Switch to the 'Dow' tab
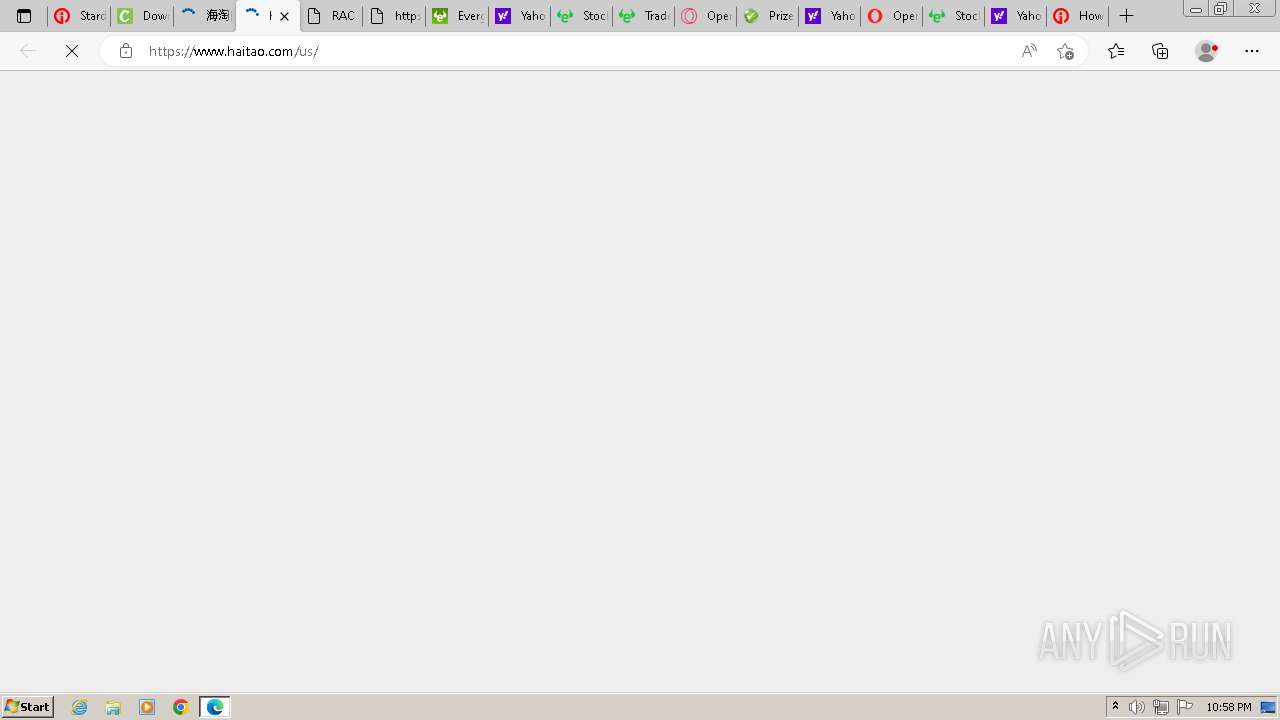1280x720 pixels. tap(142, 16)
